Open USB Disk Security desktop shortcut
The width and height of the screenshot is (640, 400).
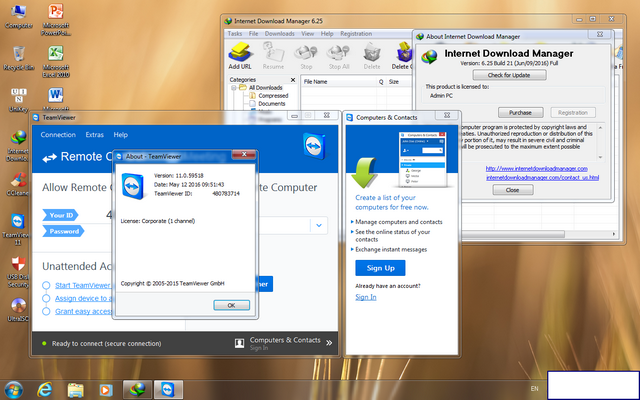(18, 271)
